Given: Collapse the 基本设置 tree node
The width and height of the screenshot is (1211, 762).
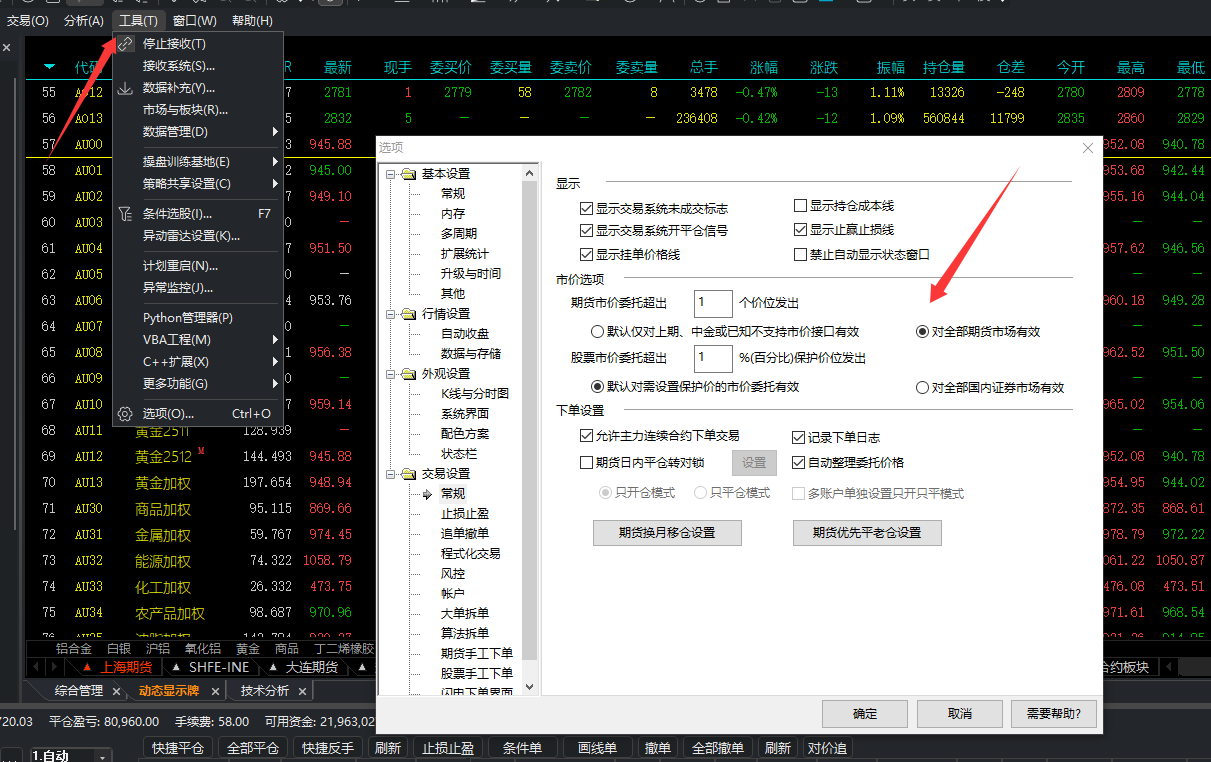Looking at the screenshot, I should pos(391,174).
